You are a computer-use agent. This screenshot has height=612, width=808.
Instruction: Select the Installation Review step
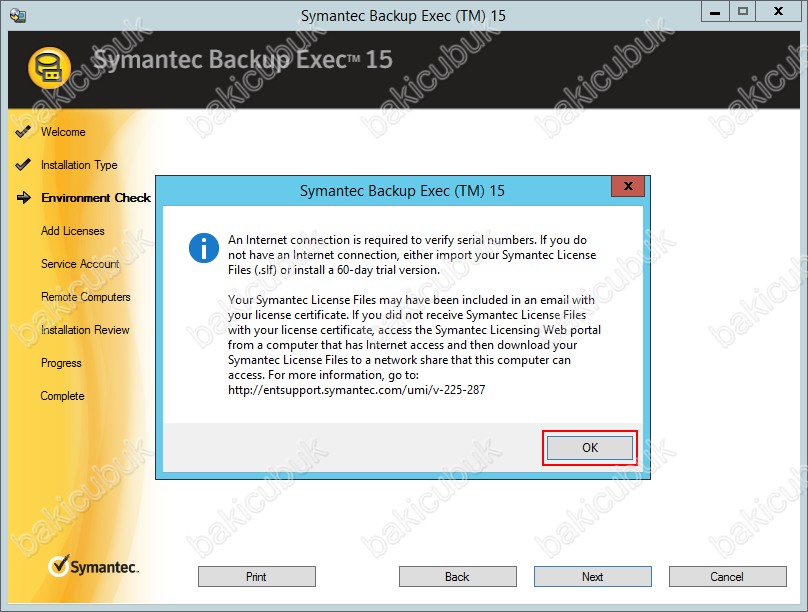coord(85,330)
